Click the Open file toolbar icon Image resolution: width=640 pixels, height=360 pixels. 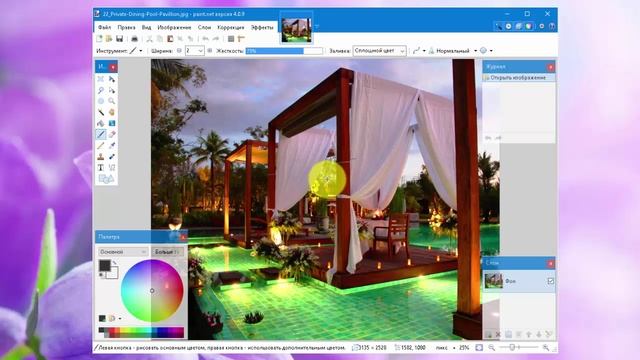[109, 39]
